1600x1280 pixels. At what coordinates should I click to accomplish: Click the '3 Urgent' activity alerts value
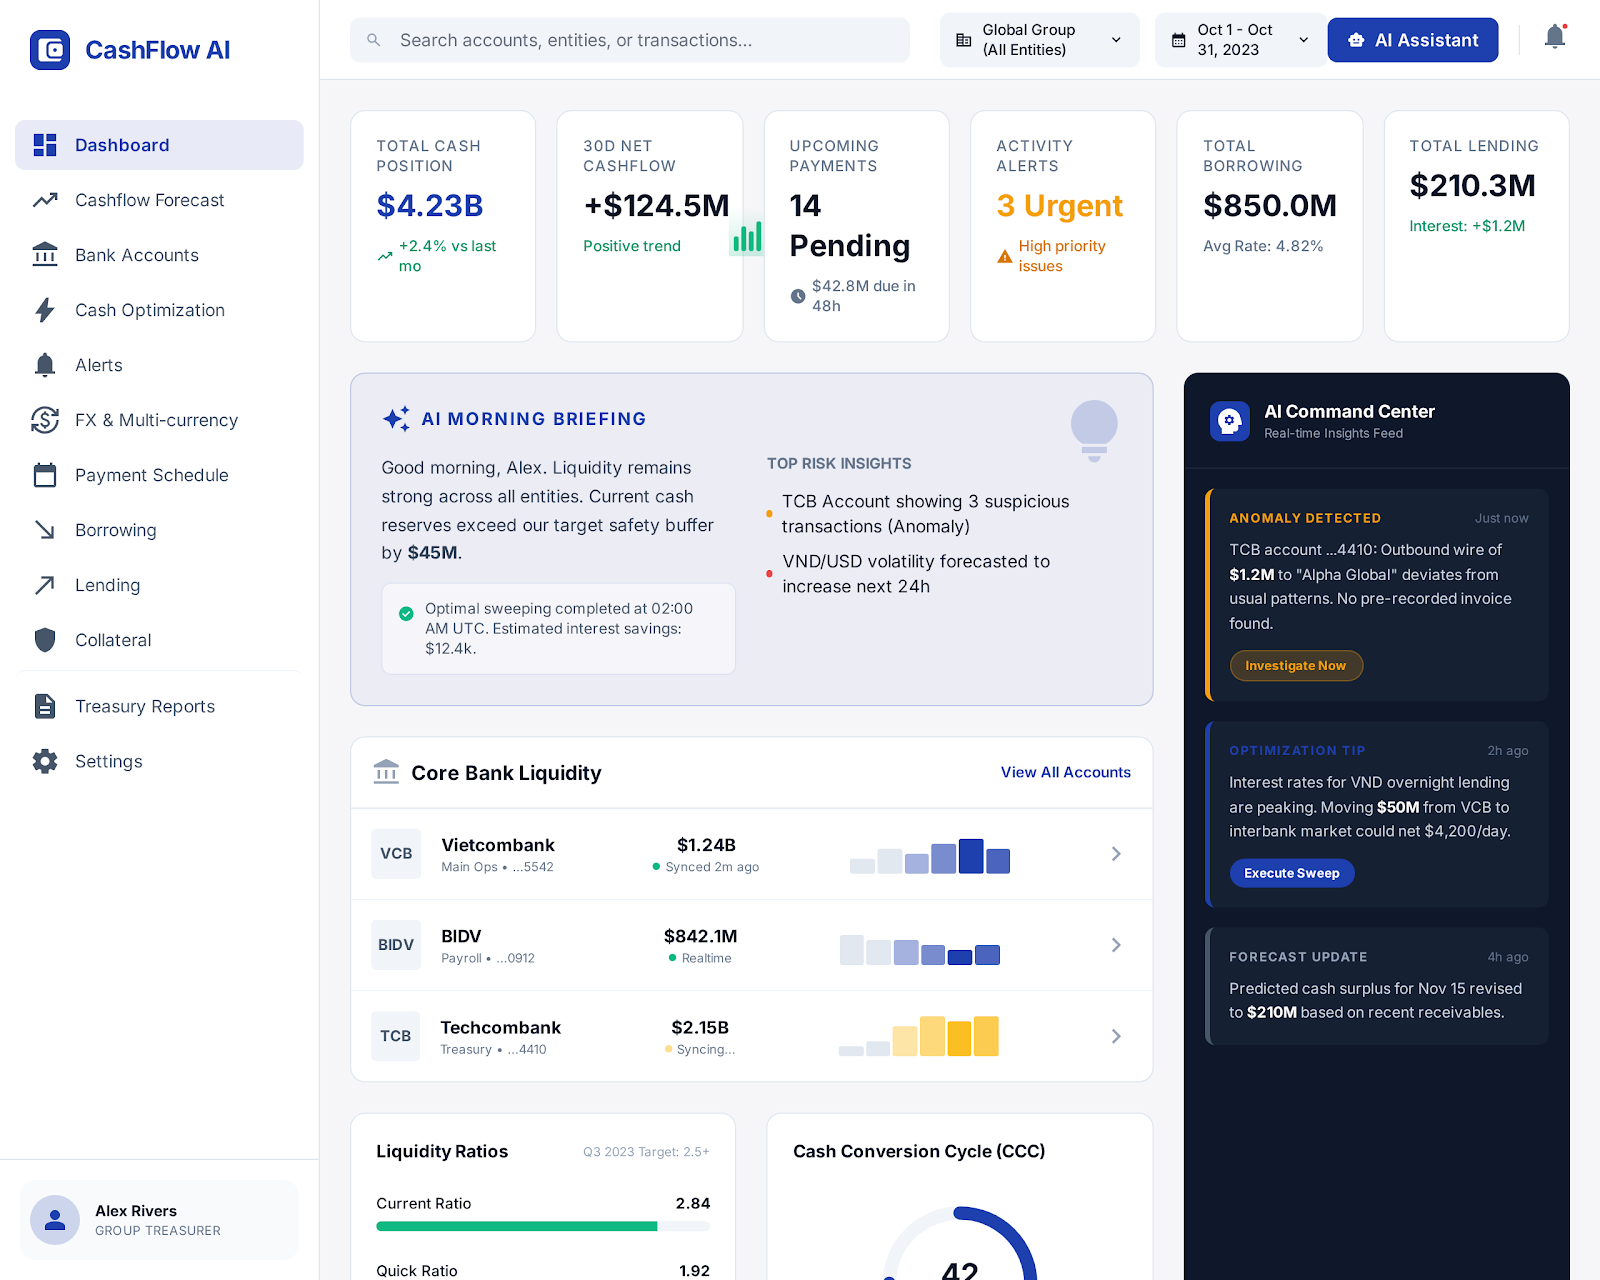coord(1060,206)
